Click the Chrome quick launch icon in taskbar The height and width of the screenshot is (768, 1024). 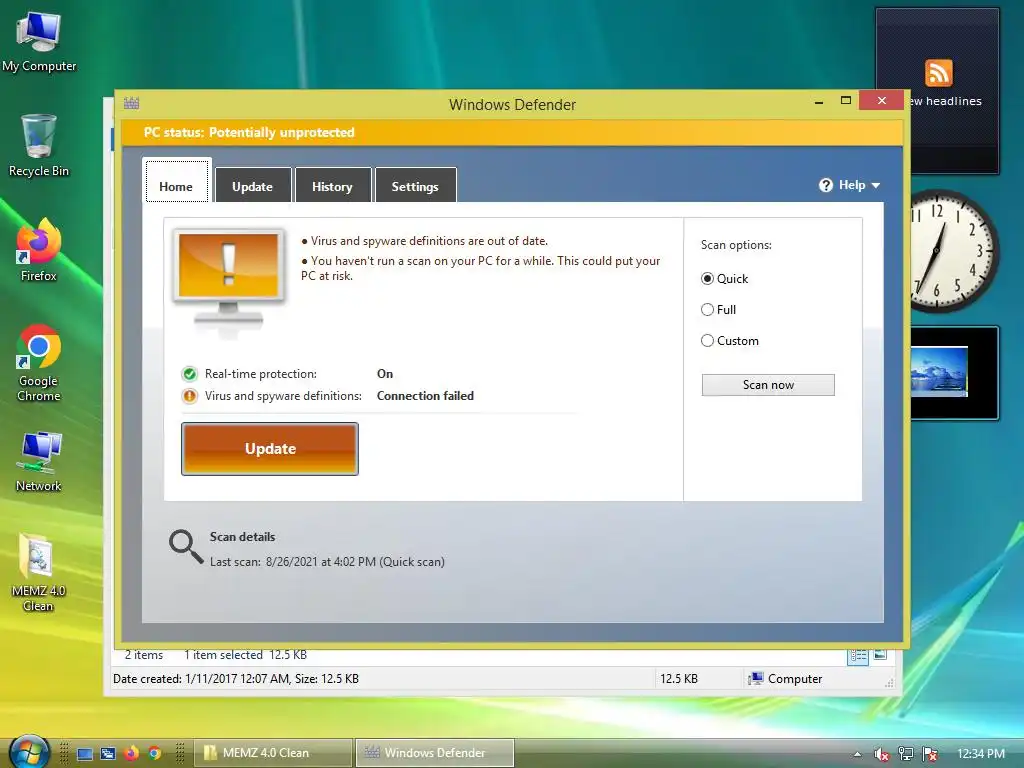coord(155,753)
